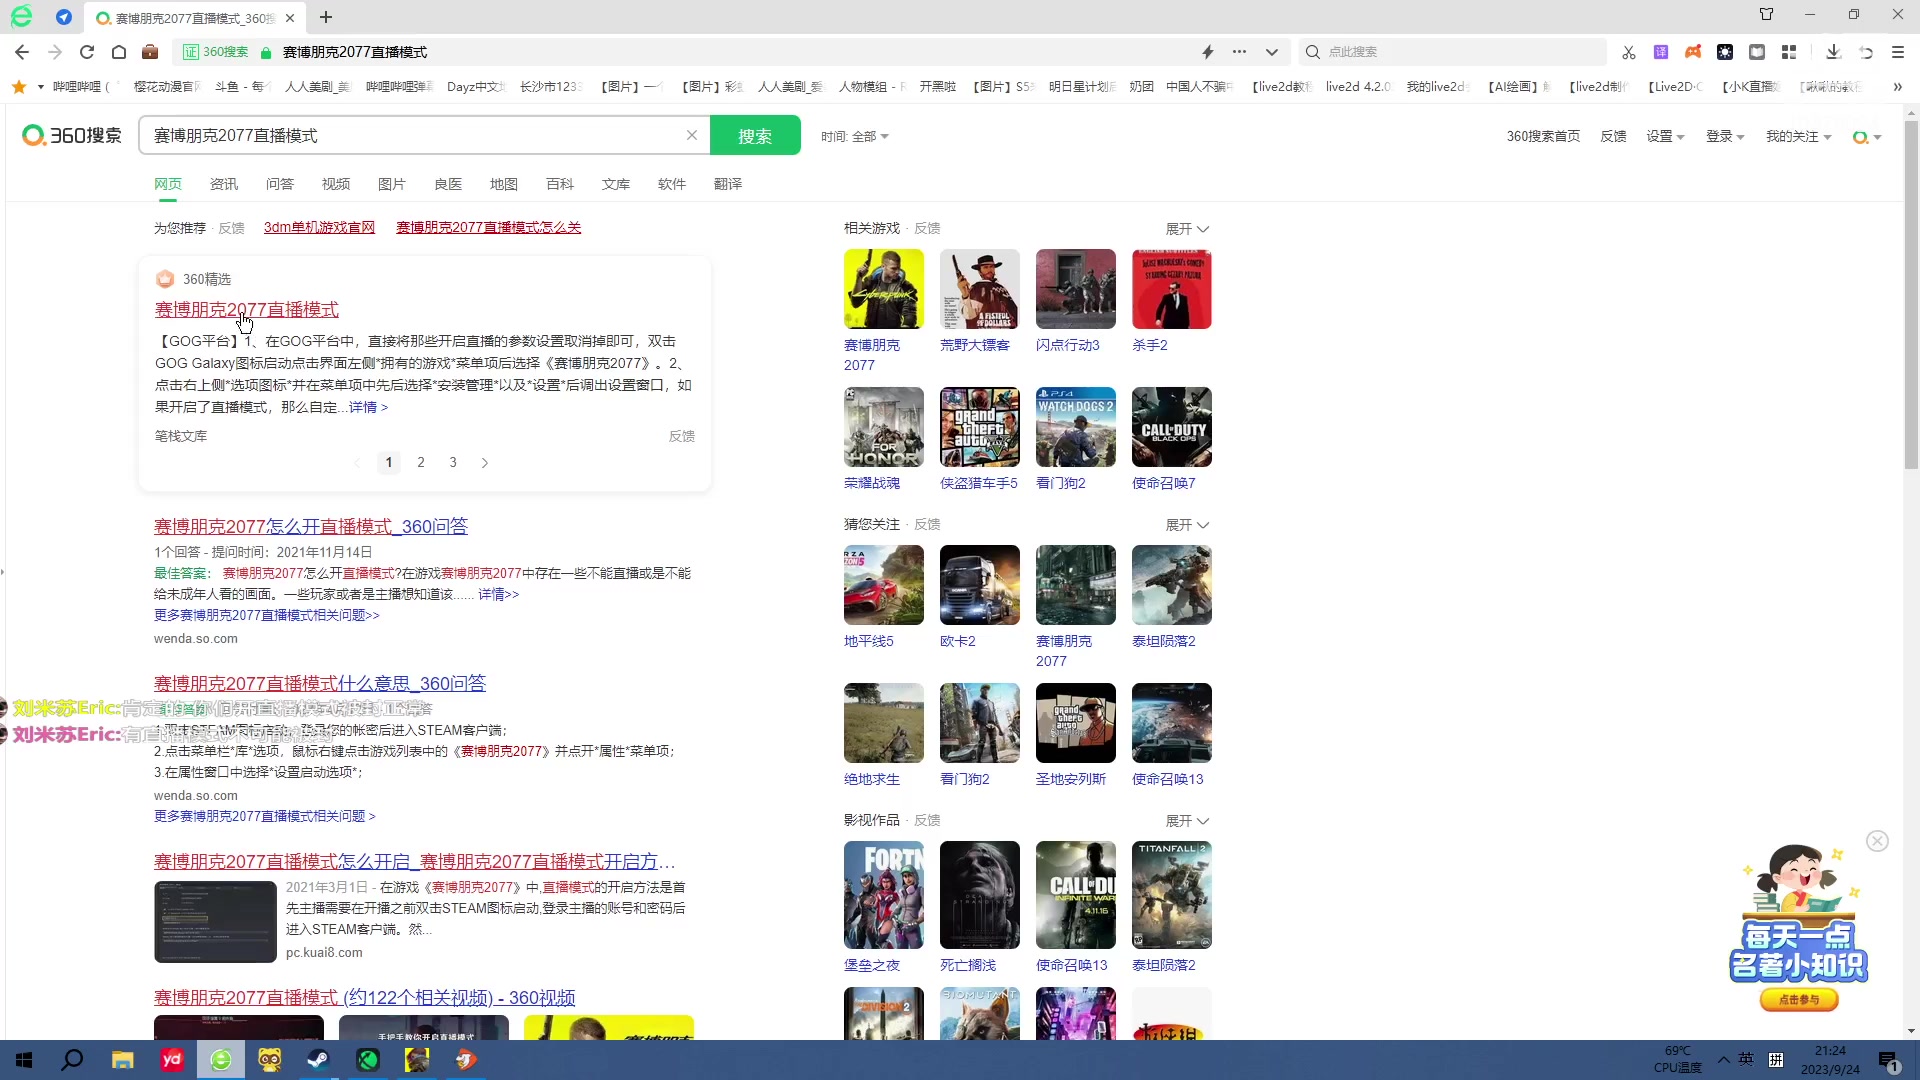Image resolution: width=1920 pixels, height=1080 pixels.
Task: Open the notification center icon
Action: pyautogui.click(x=1889, y=1061)
